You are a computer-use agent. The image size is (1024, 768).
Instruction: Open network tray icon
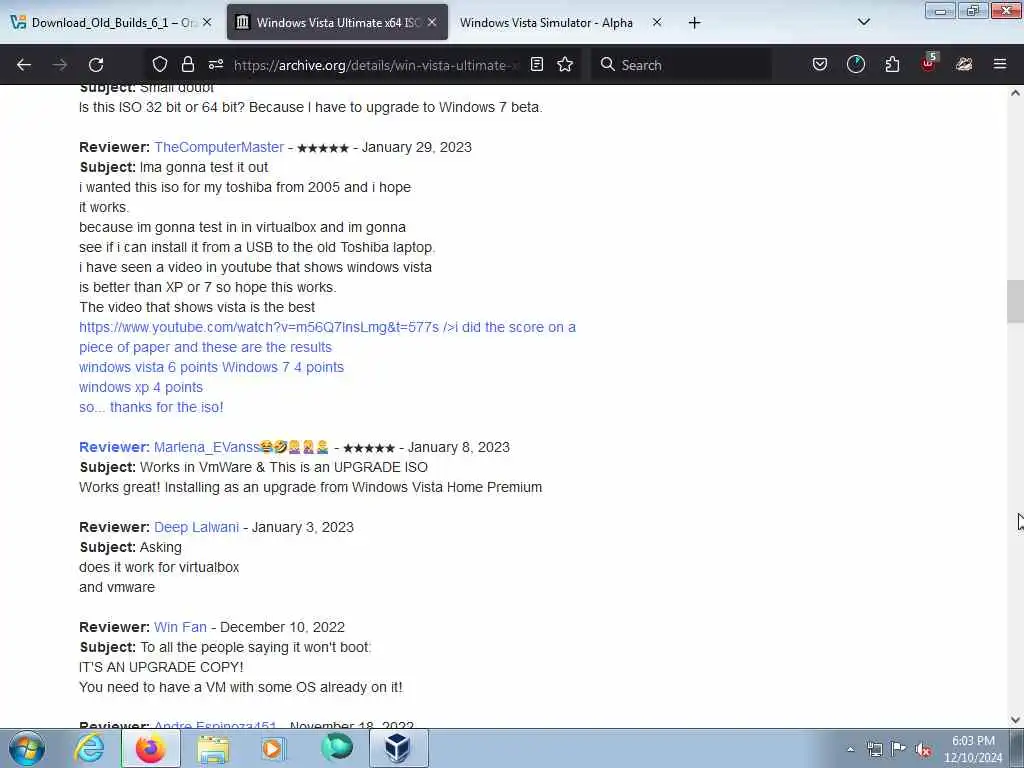coord(874,749)
